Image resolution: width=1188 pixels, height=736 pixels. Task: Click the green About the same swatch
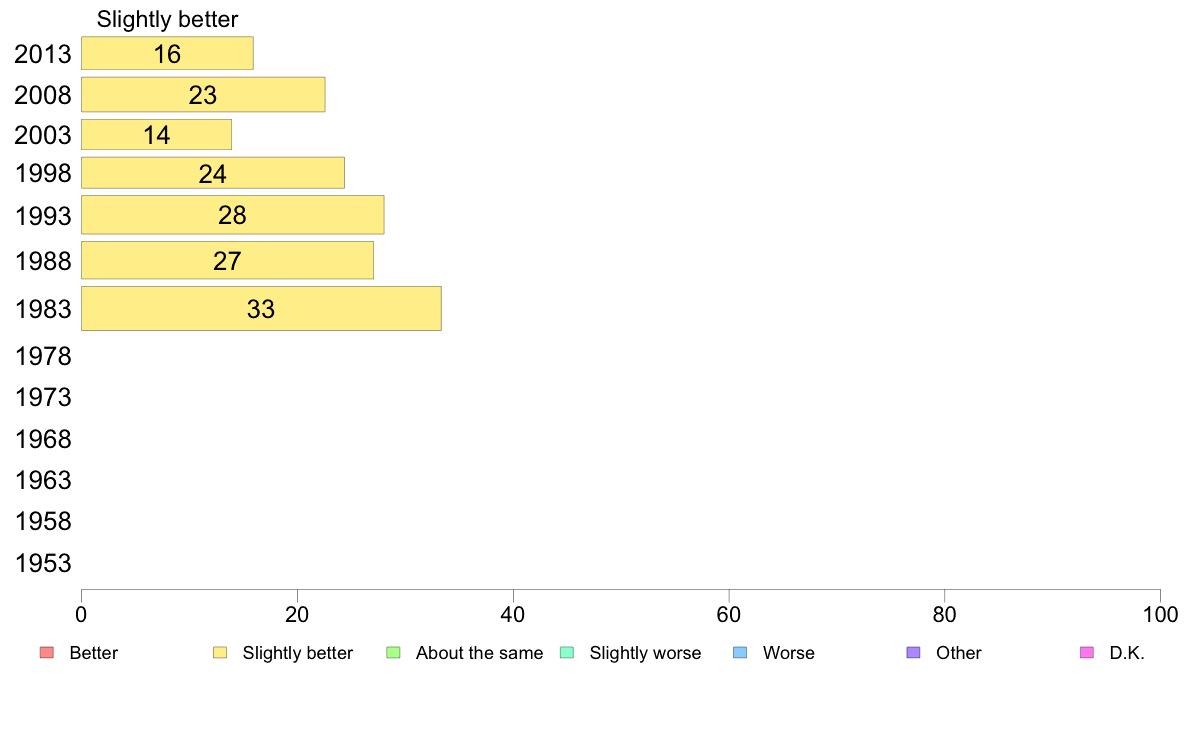tap(393, 653)
